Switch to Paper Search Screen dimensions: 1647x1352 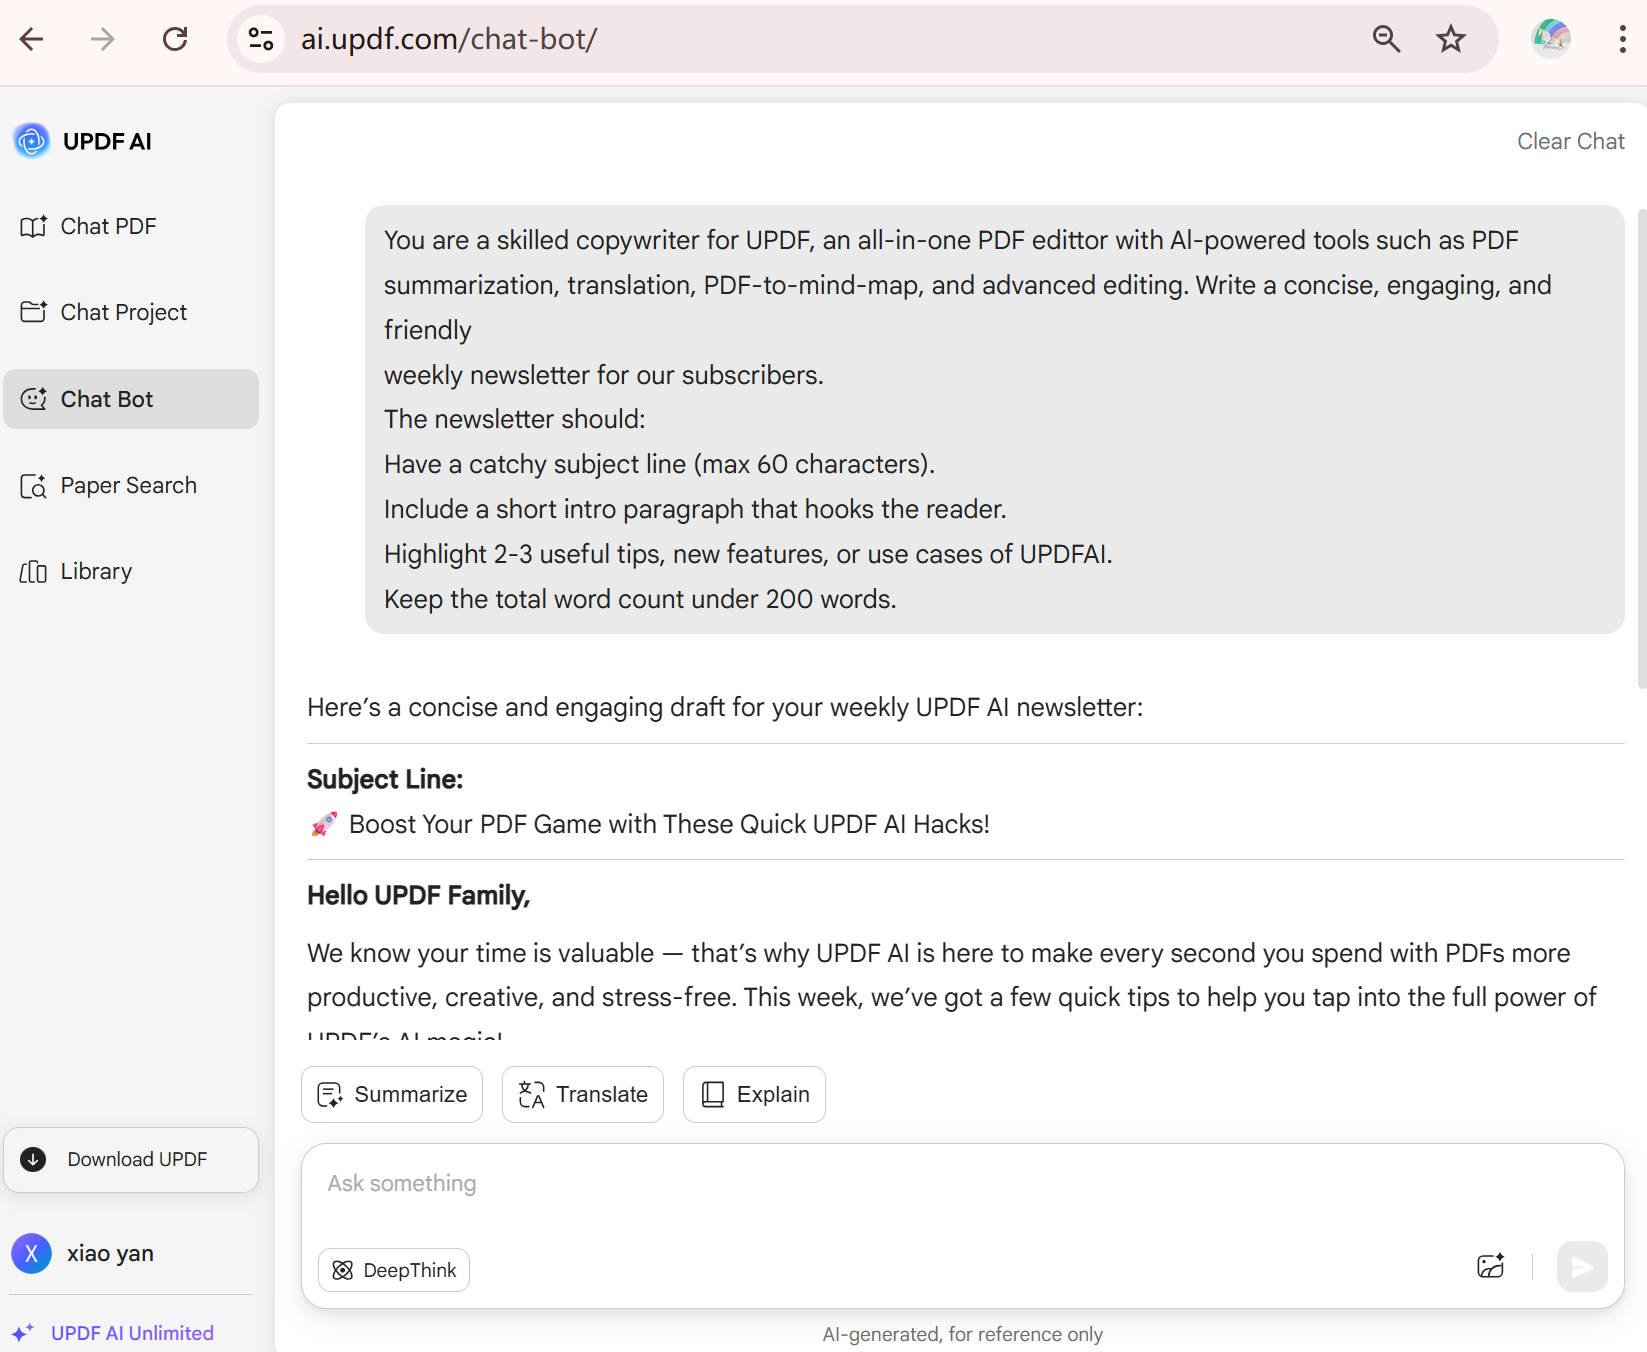point(128,485)
